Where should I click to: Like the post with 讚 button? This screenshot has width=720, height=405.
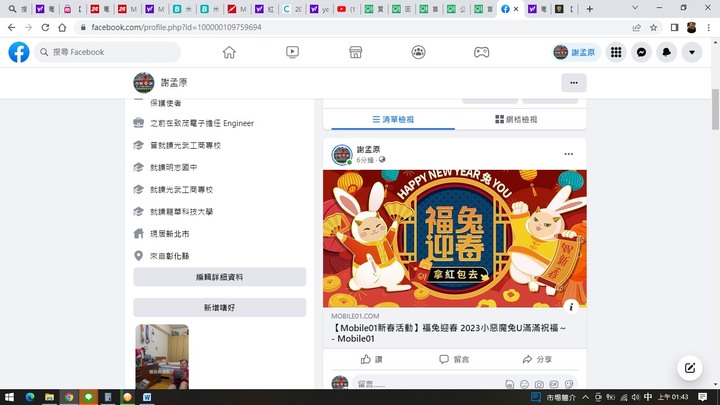[x=371, y=359]
